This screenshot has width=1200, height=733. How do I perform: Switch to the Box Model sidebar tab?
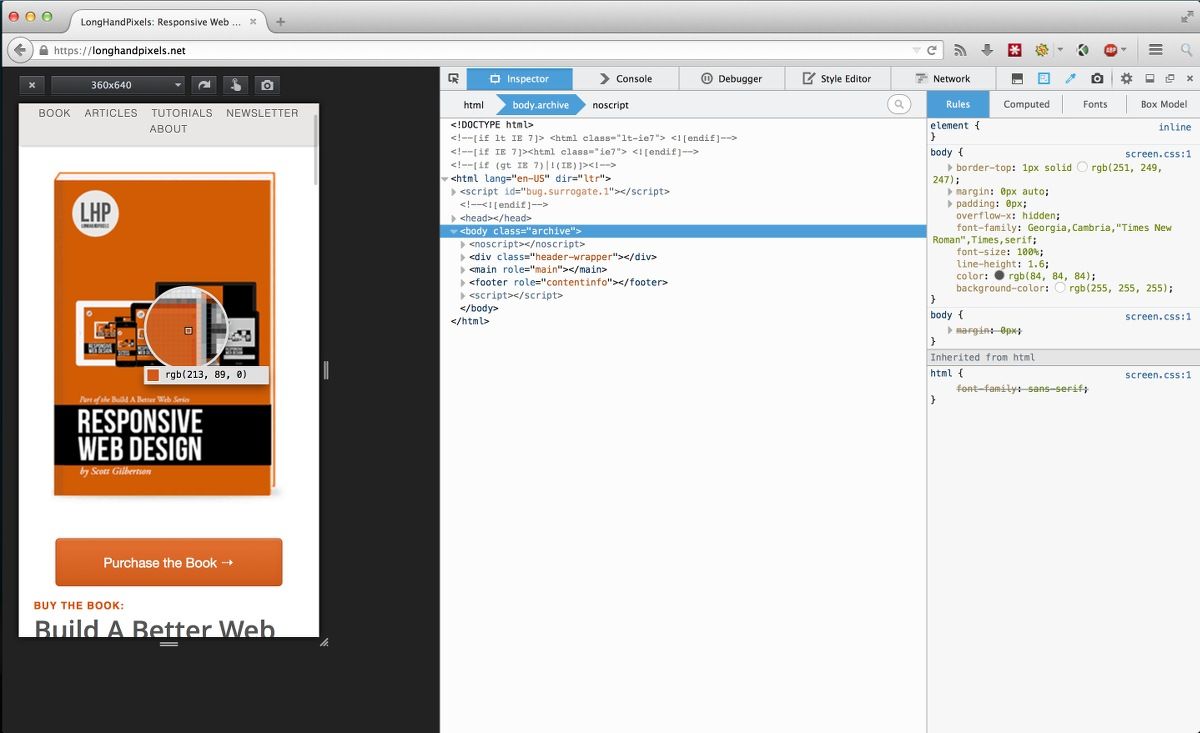pos(1164,104)
